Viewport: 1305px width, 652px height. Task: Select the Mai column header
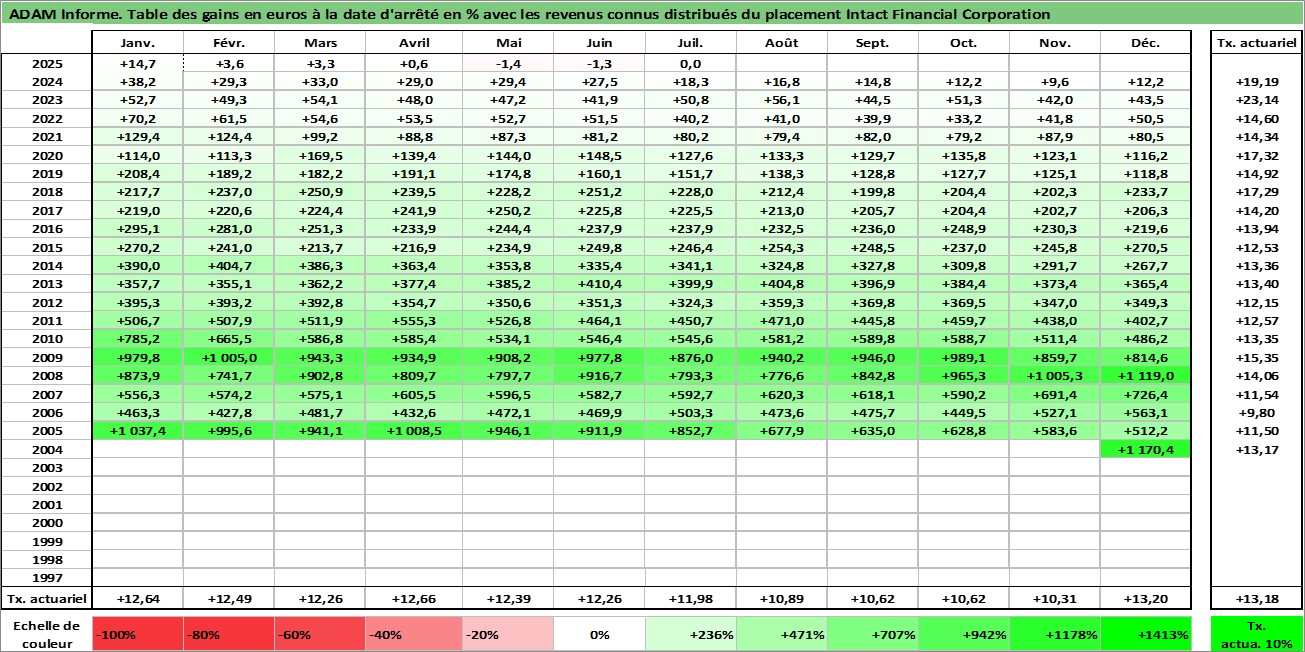tap(508, 43)
